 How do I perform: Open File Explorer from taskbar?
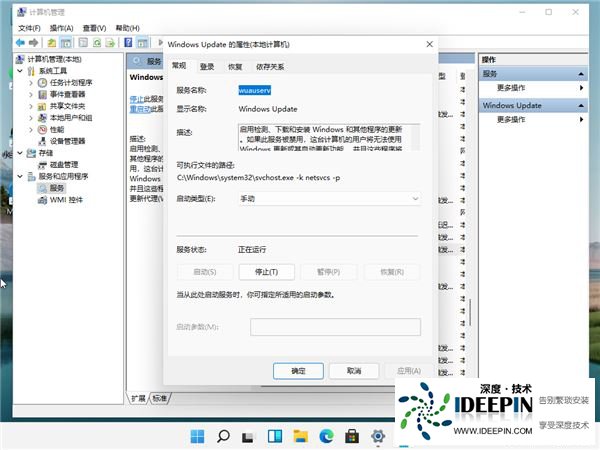300,436
